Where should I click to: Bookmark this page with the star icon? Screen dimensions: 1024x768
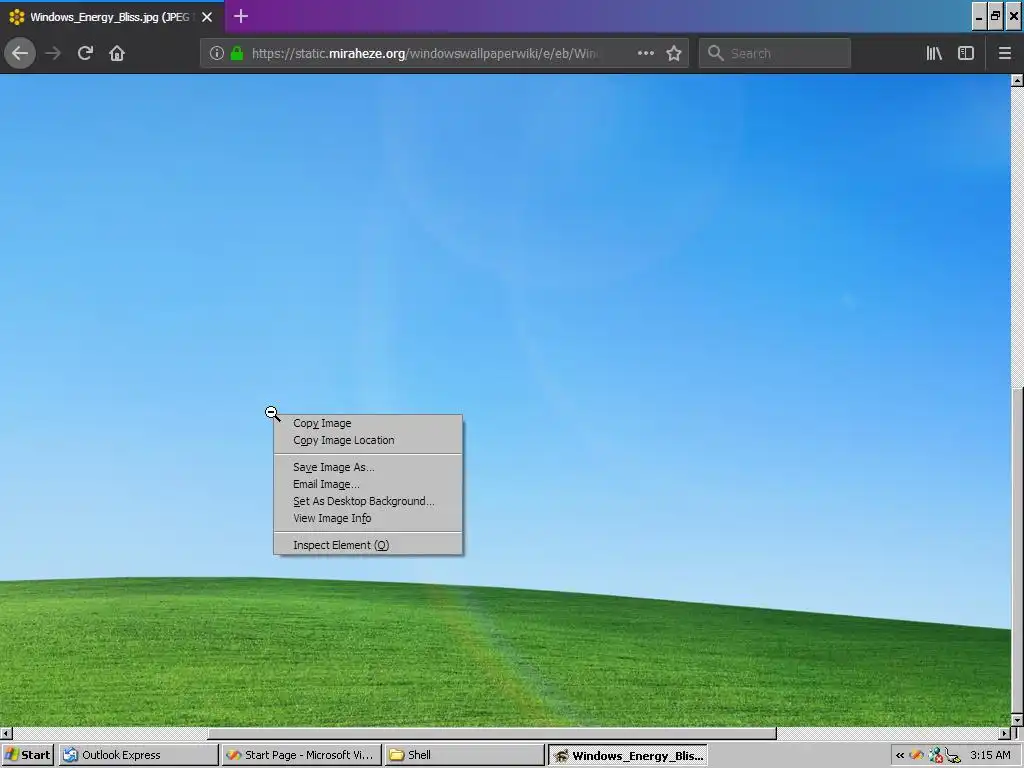[674, 53]
